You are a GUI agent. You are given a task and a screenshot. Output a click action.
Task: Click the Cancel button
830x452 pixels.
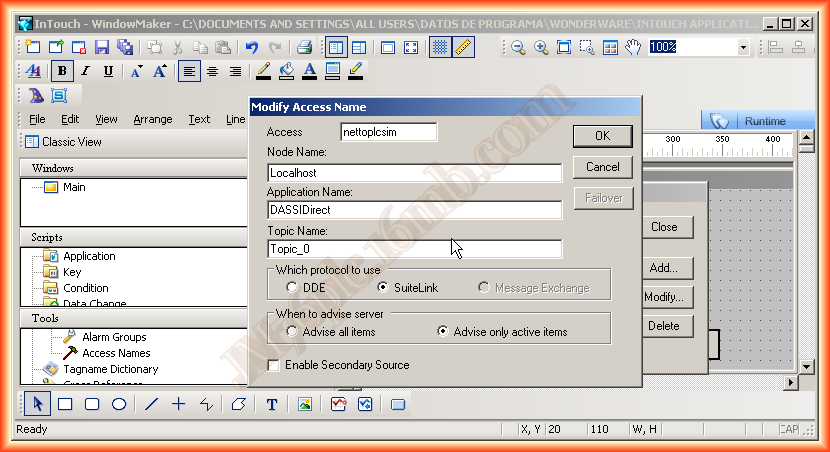point(602,167)
